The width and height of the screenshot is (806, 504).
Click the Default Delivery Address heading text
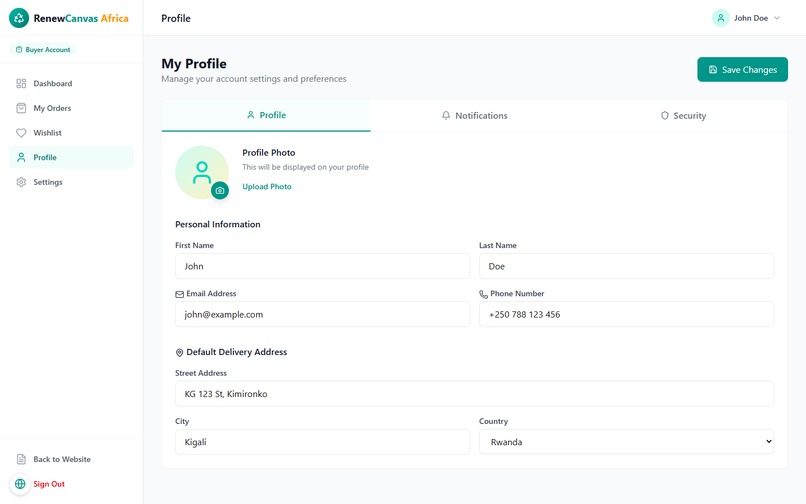236,352
